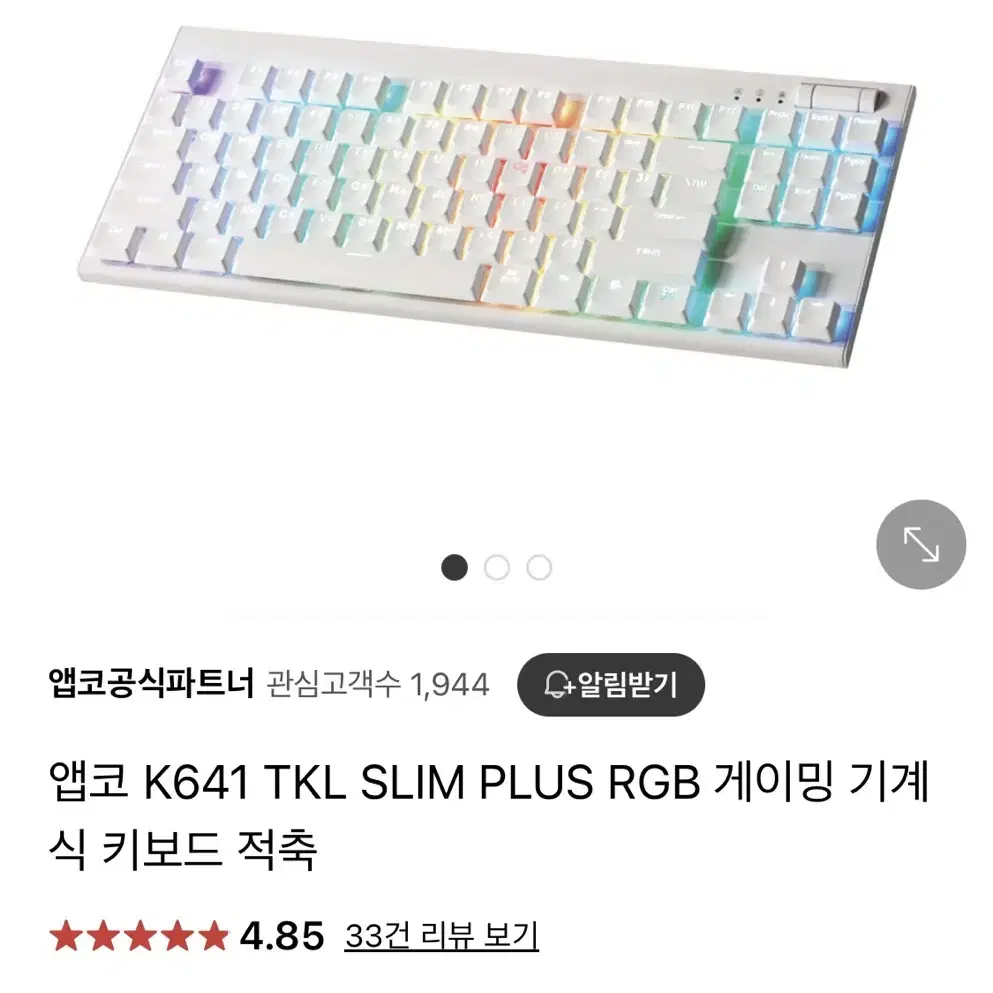Screen dimensions: 993x993
Task: Tap the 알림받기 text on the dark button
Action: (x=628, y=685)
